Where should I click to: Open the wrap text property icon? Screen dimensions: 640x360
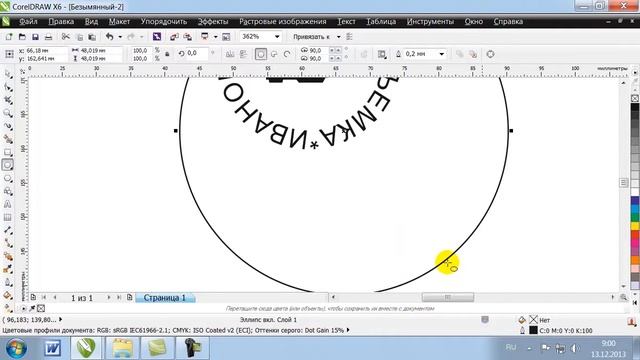coord(382,54)
